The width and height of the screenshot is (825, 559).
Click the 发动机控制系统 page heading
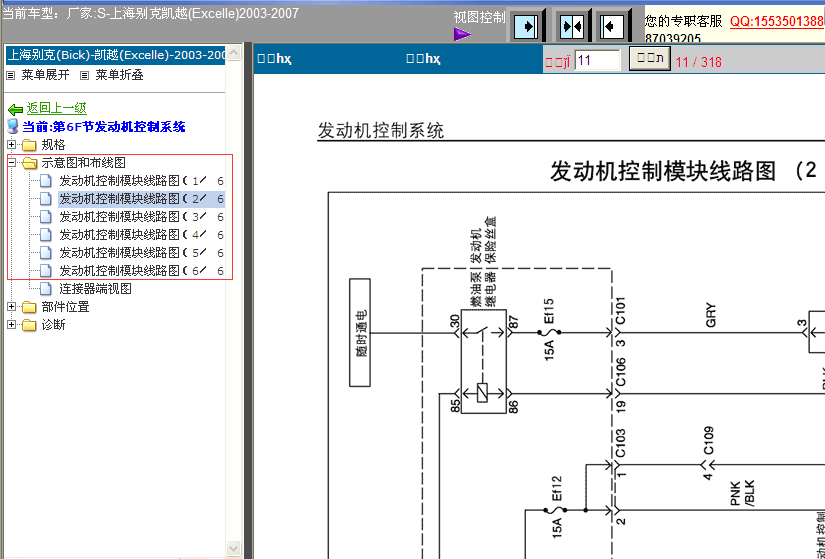tap(381, 131)
